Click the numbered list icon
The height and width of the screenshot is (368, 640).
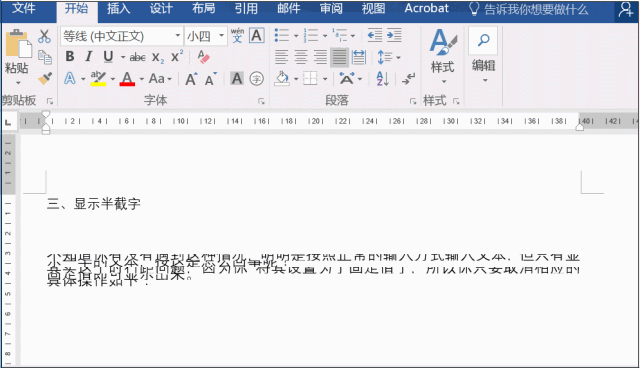tap(311, 35)
